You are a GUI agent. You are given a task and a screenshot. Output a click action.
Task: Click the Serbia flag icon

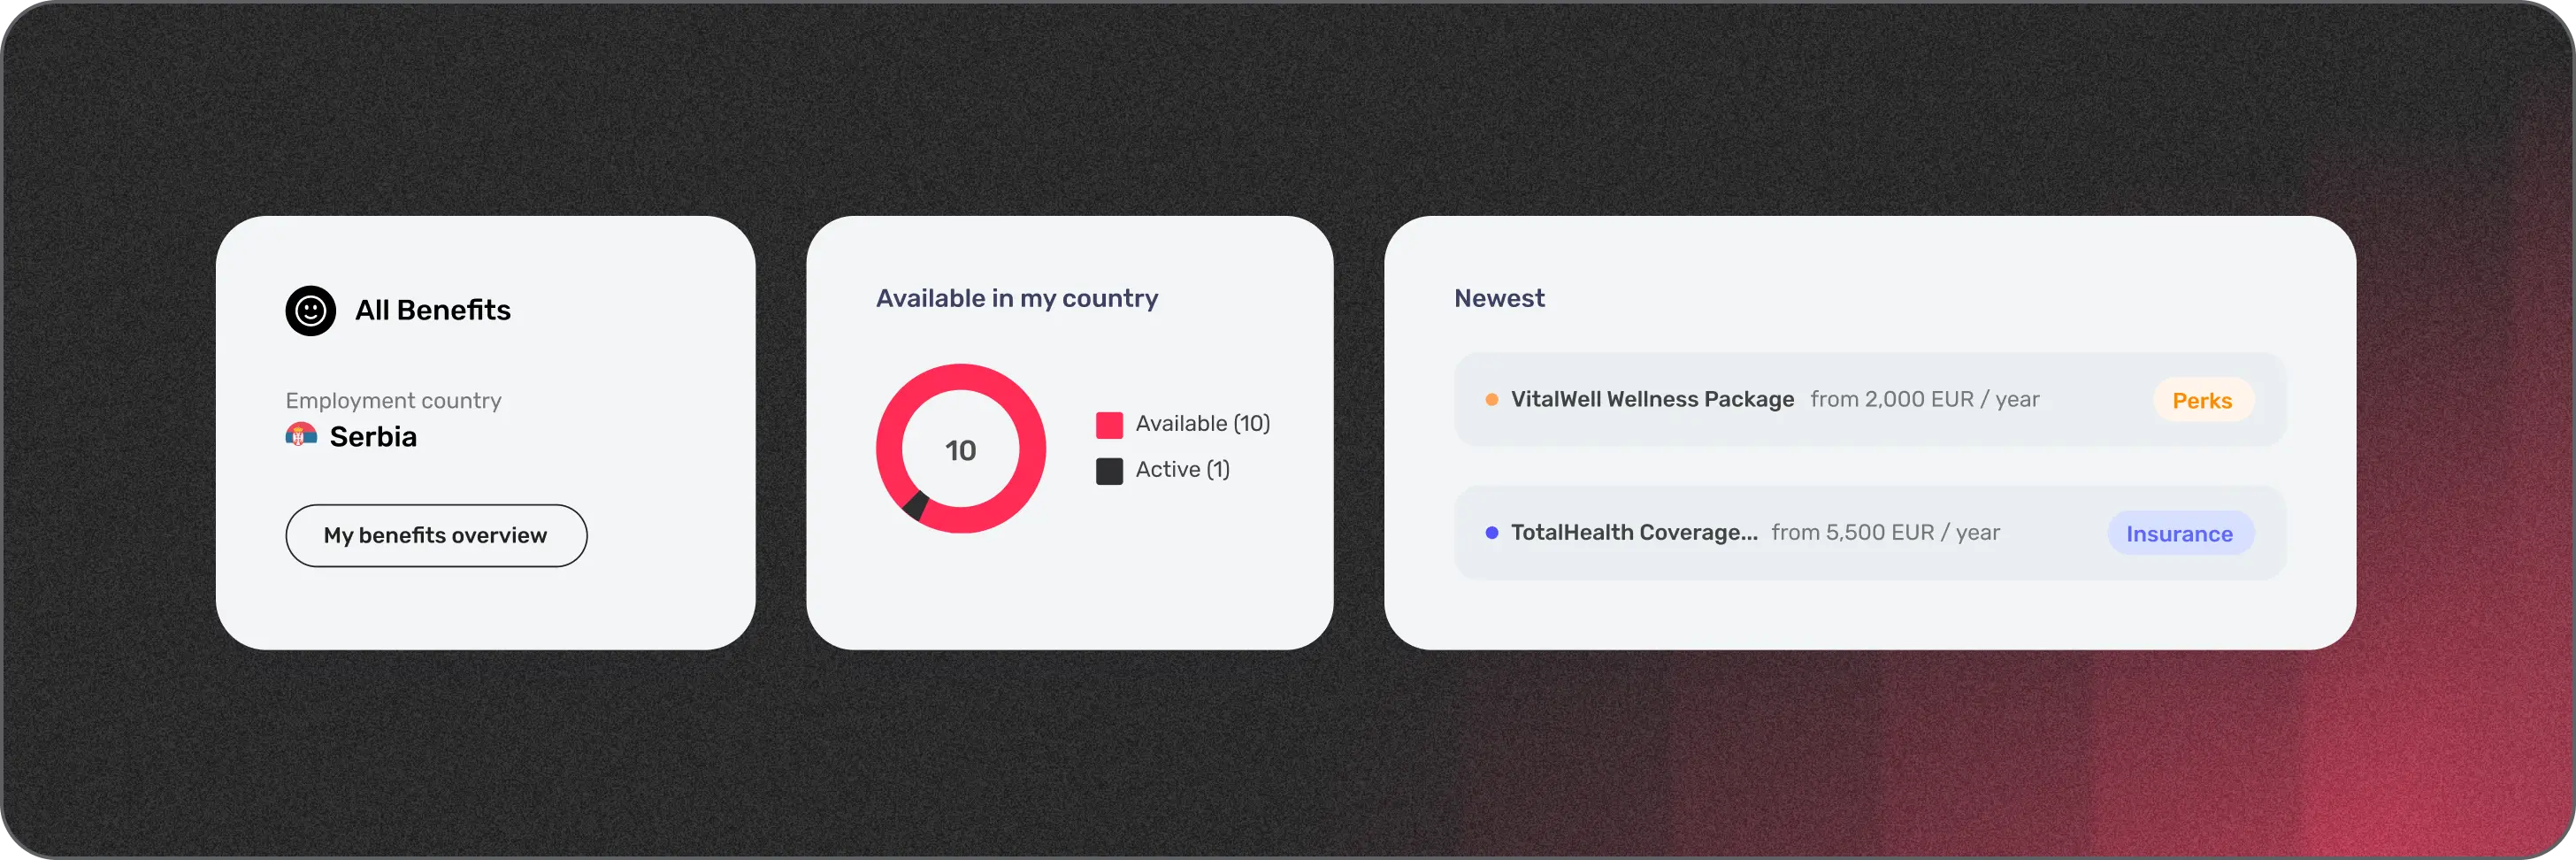coord(301,435)
